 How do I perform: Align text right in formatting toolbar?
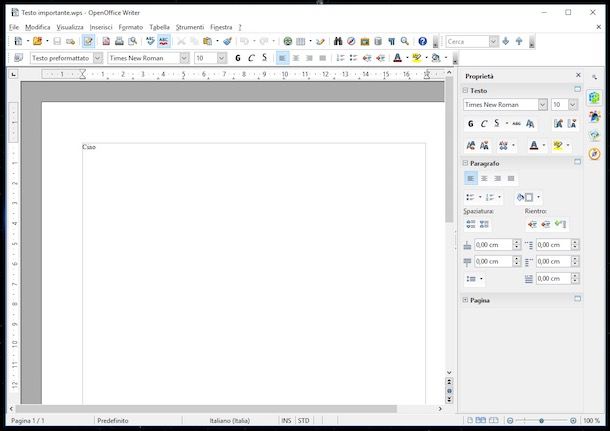tap(309, 58)
